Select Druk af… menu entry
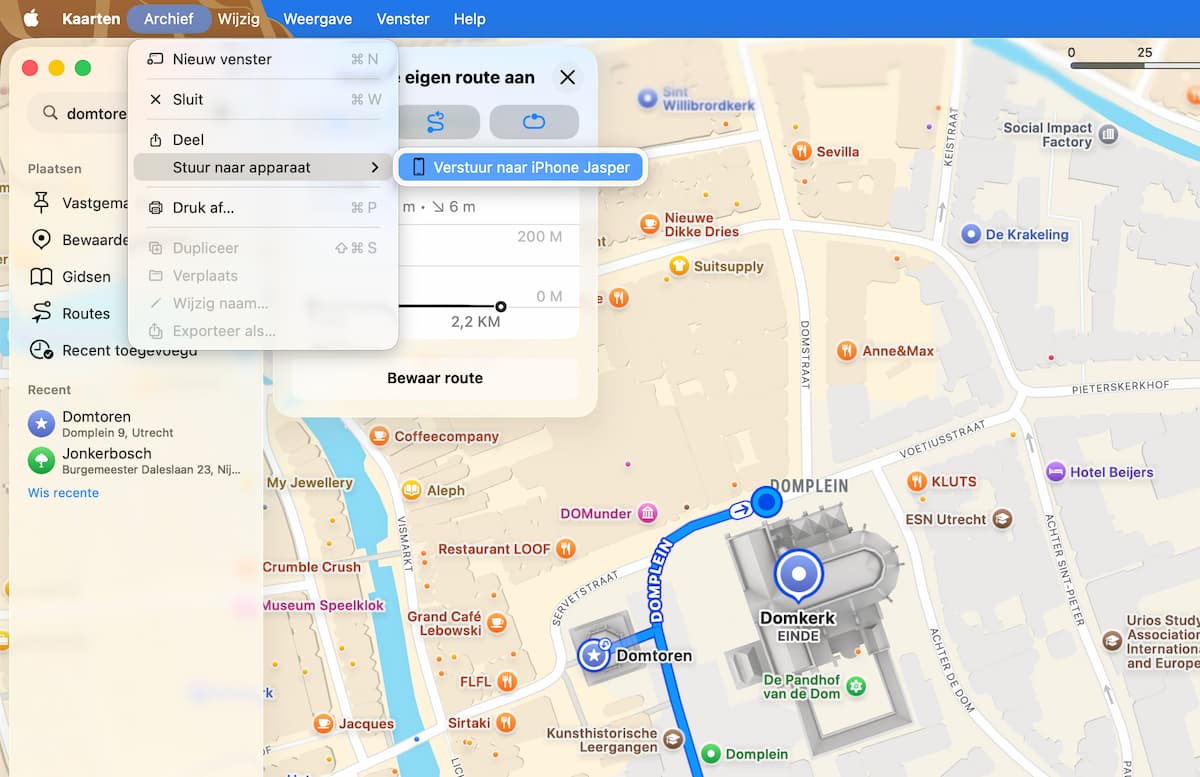Image resolution: width=1200 pixels, height=777 pixels. click(264, 208)
